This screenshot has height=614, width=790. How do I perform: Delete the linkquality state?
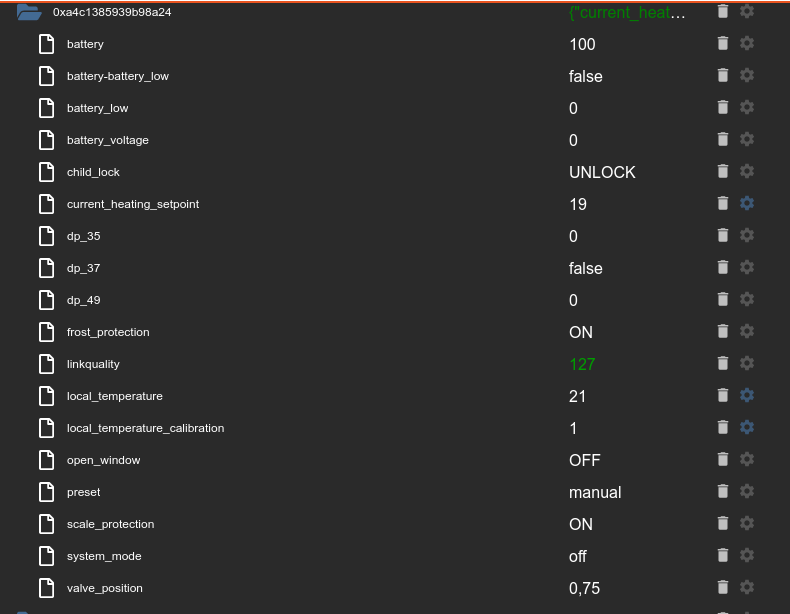[x=723, y=363]
